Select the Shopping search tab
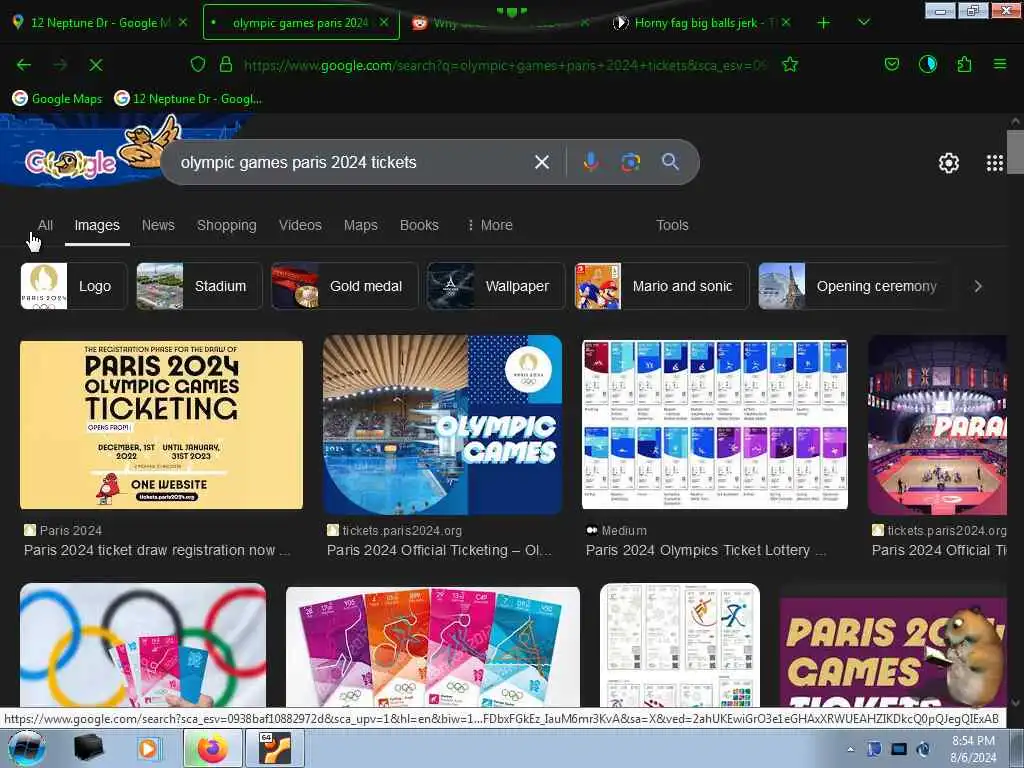The width and height of the screenshot is (1024, 768). pos(227,225)
